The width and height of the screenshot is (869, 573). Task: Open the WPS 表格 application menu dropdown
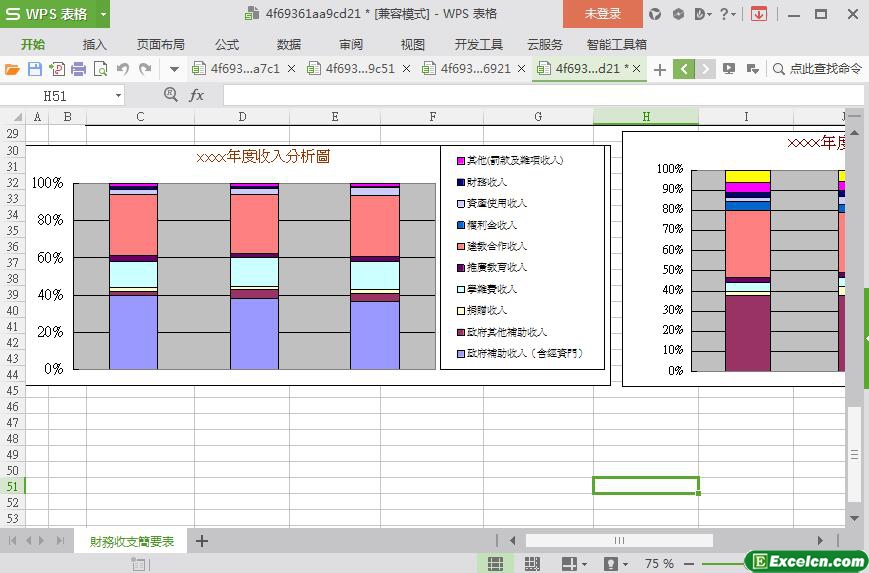103,14
